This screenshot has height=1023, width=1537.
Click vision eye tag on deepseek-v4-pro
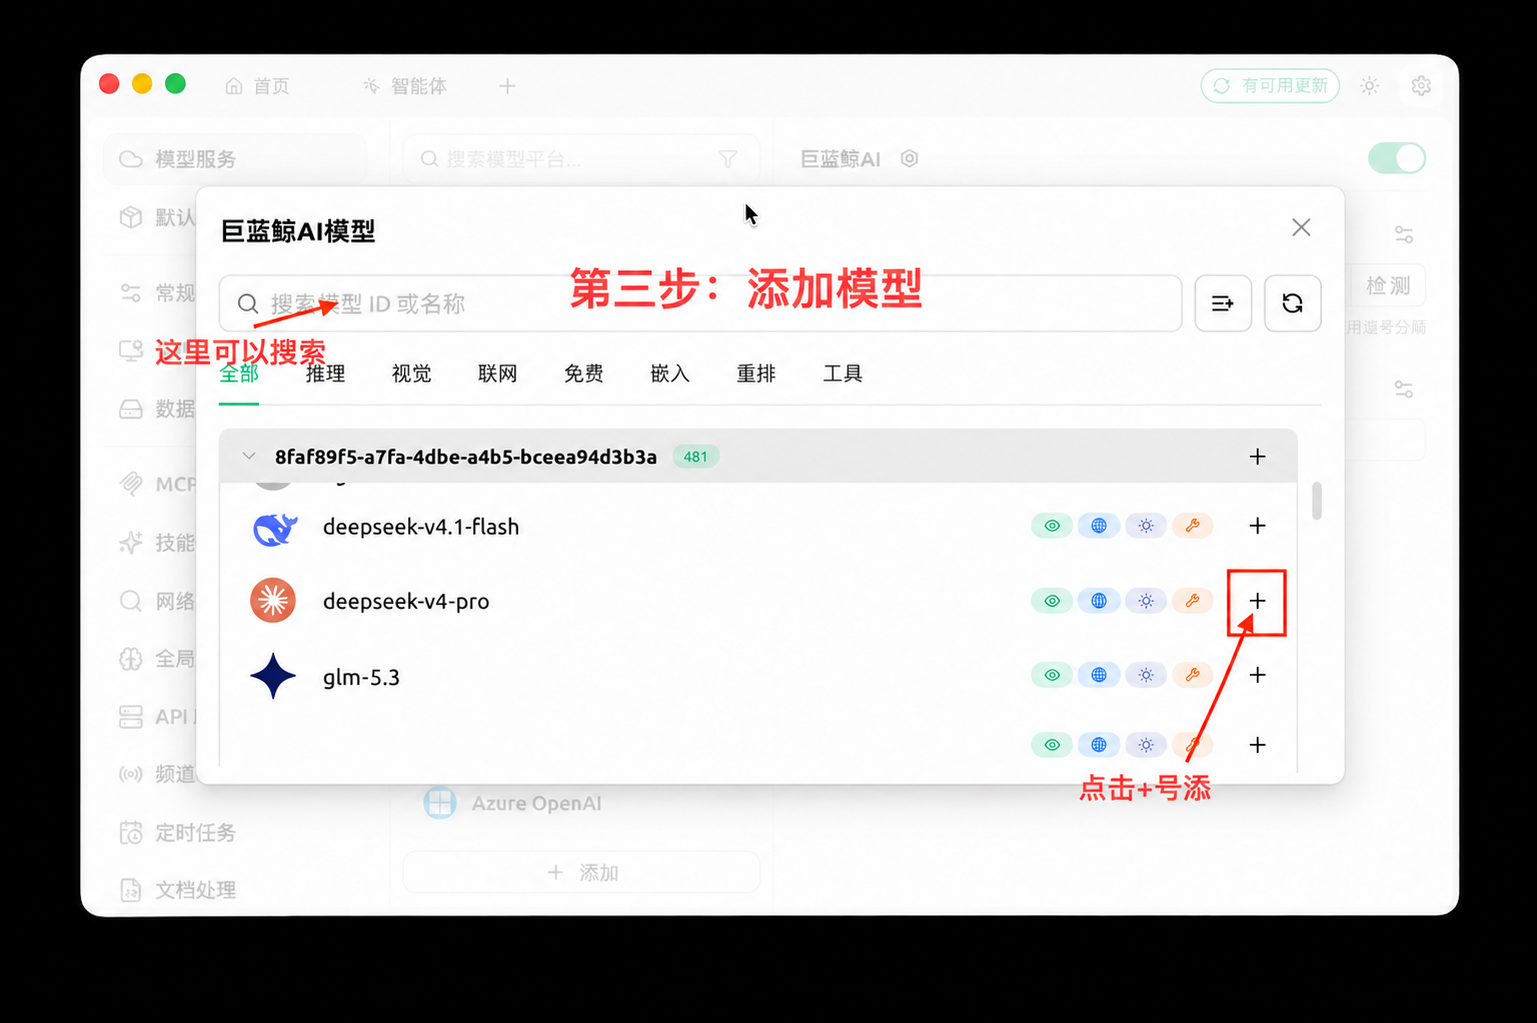pyautogui.click(x=1052, y=601)
